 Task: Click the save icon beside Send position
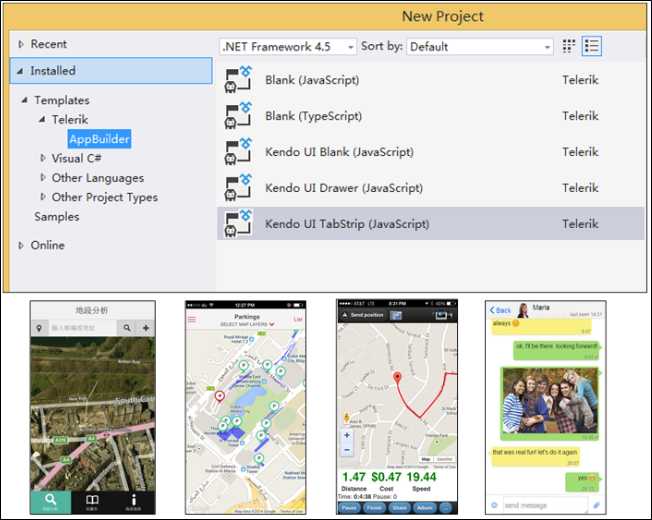(x=396, y=315)
